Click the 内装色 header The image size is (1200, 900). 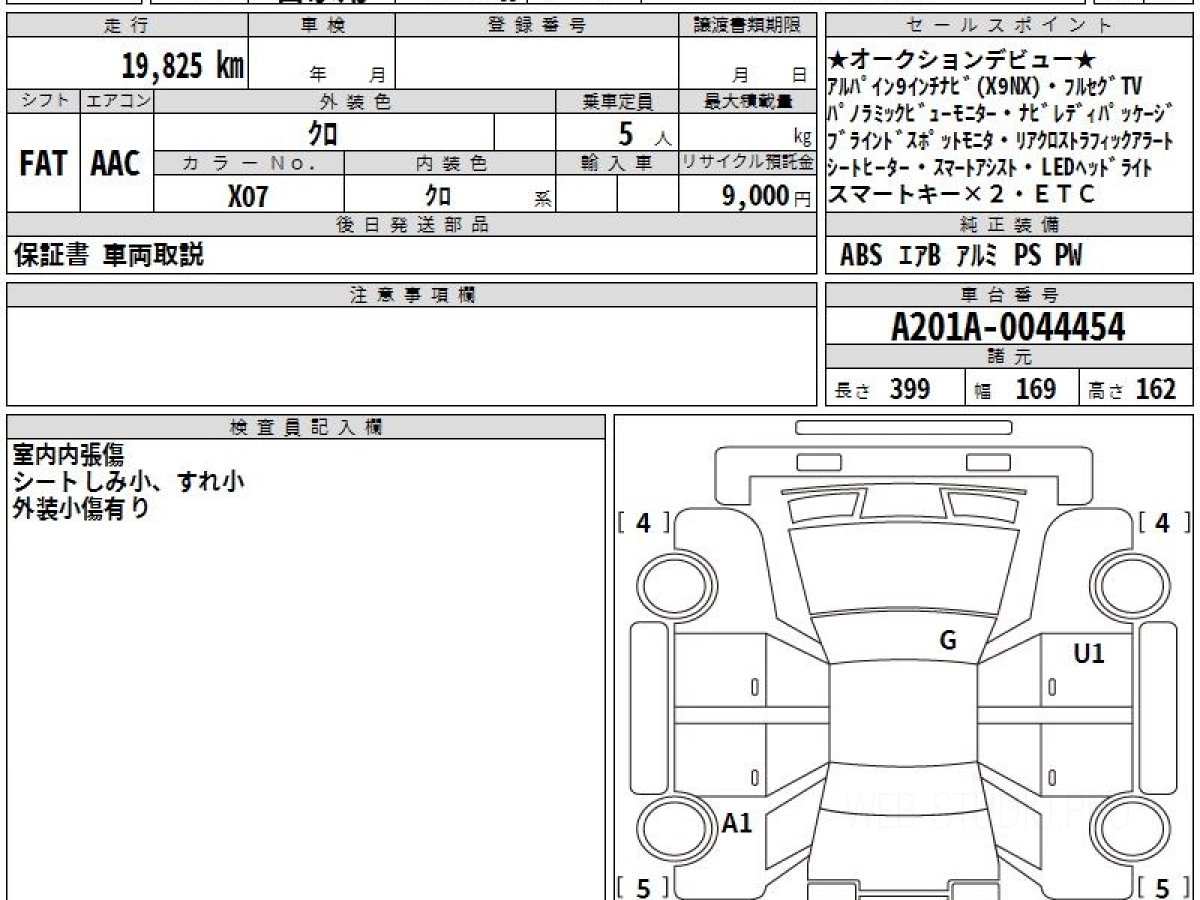450,163
